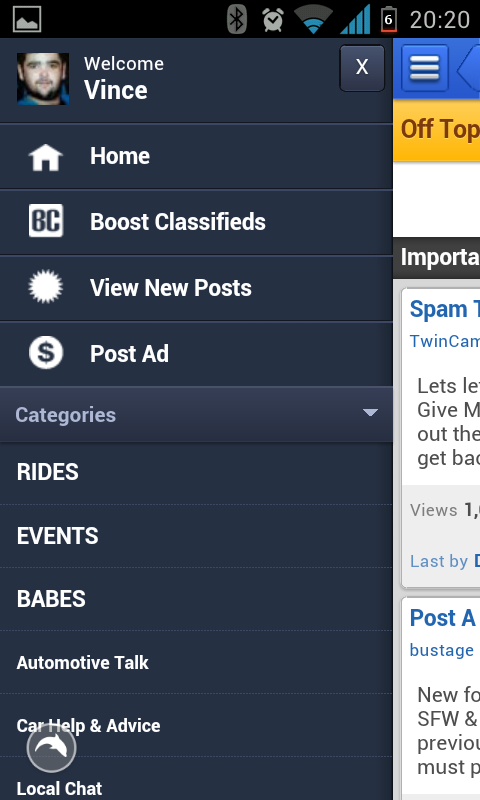Screen dimensions: 480x800
Task: Tap the View New Posts starburst icon
Action: pyautogui.click(x=45, y=286)
